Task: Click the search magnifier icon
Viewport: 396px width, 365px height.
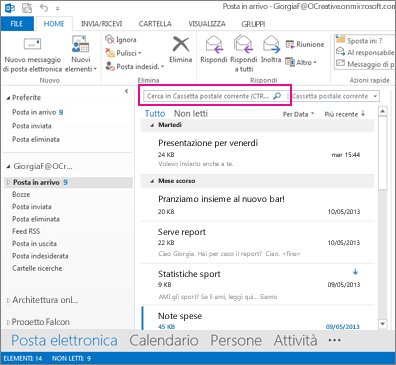Action: [277, 96]
